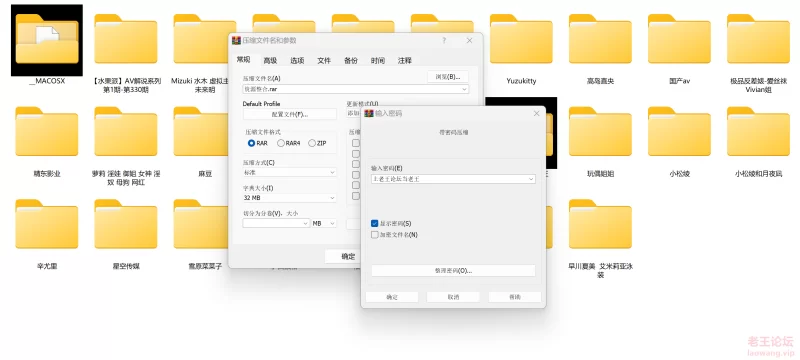Toggle the 显示密码(S) checkbox

[375, 223]
